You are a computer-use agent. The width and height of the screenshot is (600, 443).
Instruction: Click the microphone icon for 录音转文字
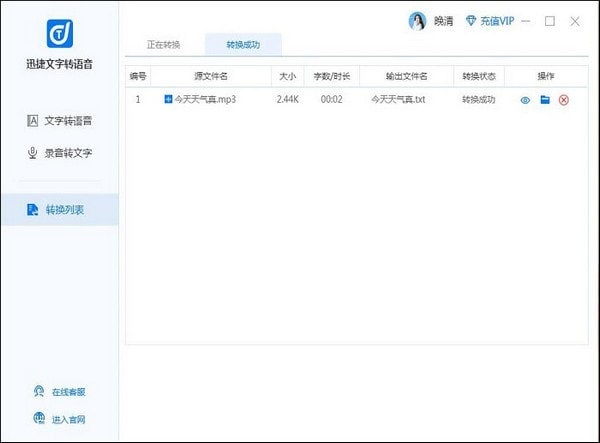coord(32,154)
